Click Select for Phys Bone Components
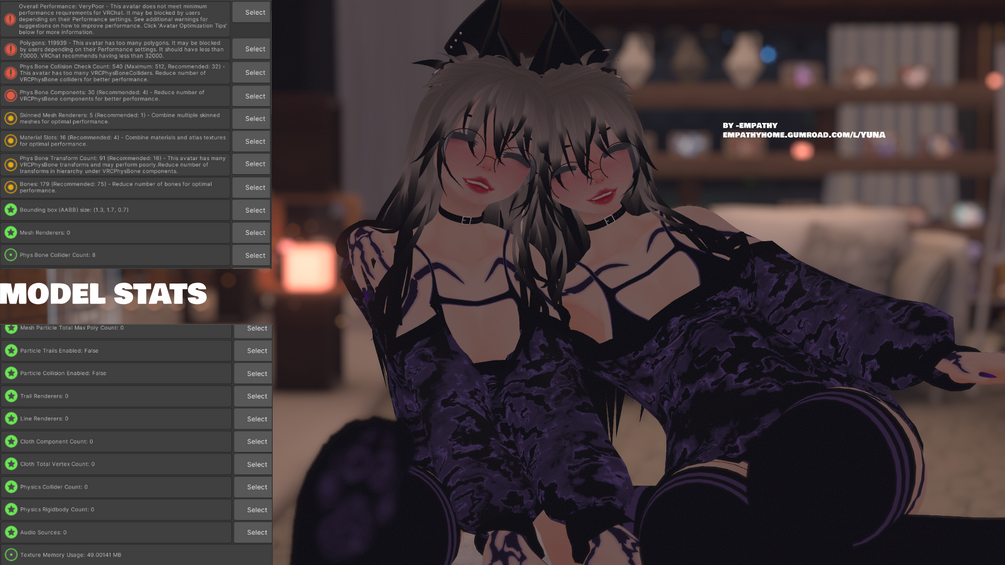Screen dimensions: 1005x565 [x=251, y=96]
